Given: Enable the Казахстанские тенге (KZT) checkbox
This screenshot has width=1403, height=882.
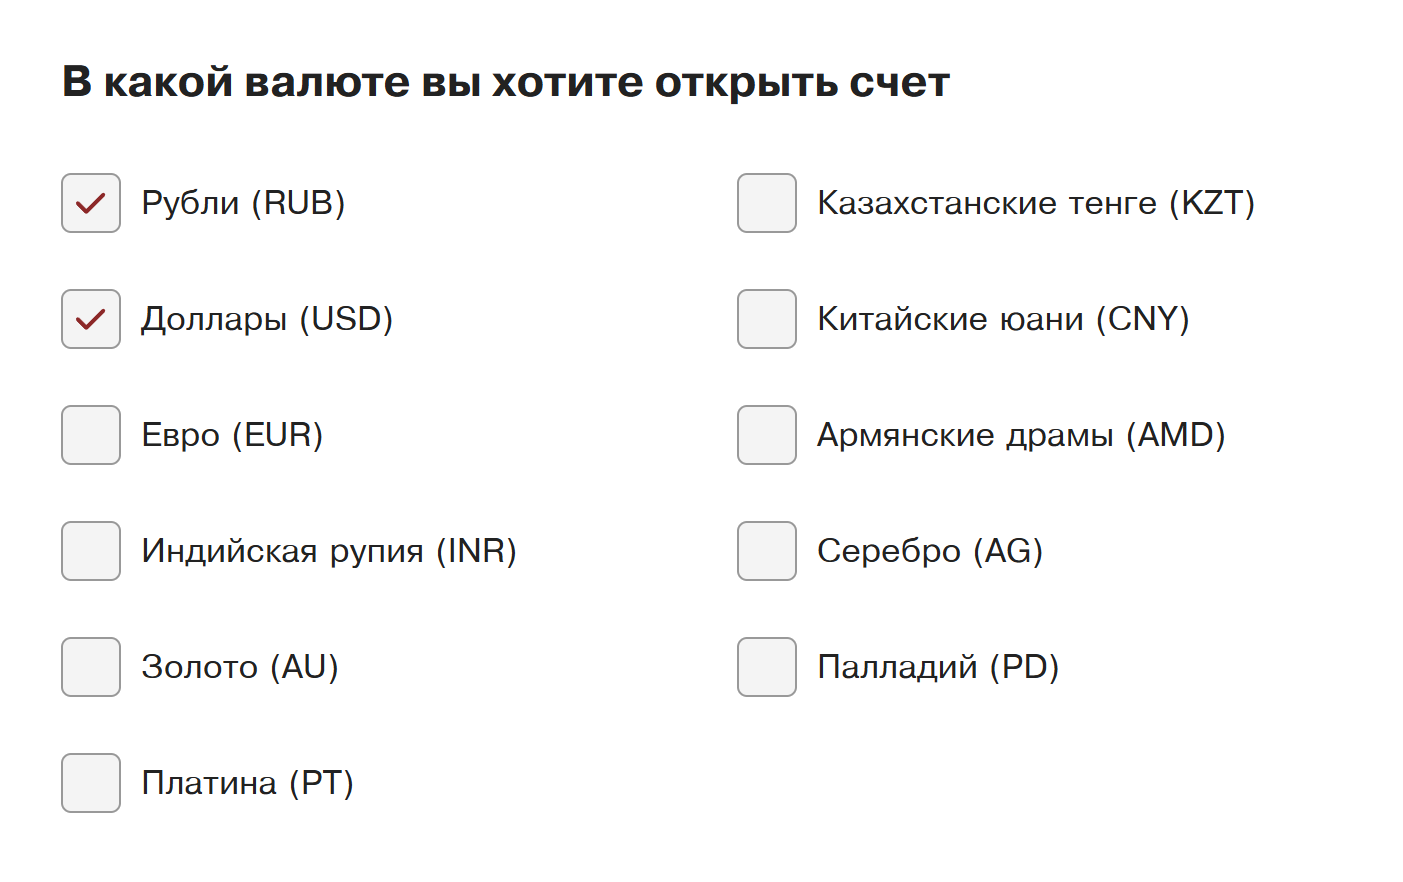Looking at the screenshot, I should 767,203.
